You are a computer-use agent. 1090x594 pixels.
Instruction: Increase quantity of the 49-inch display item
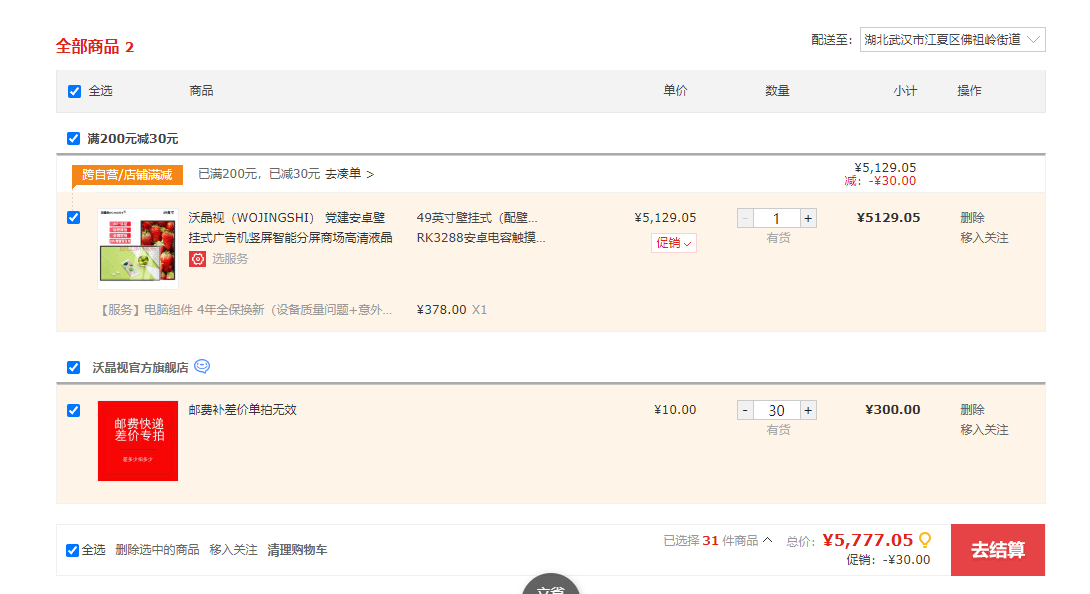pos(808,218)
